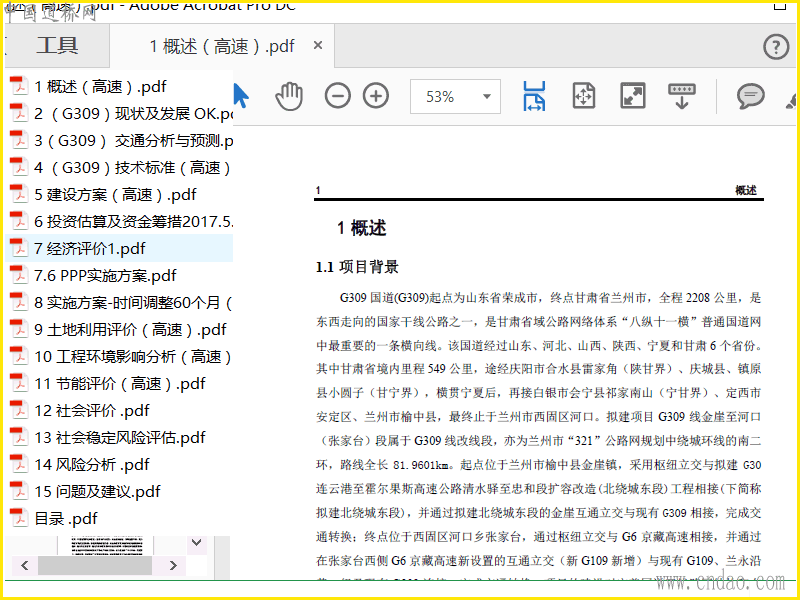Click PDF icon beside 5 建设方案（高速）.pdf
This screenshot has height=600, width=800.
coord(19,194)
